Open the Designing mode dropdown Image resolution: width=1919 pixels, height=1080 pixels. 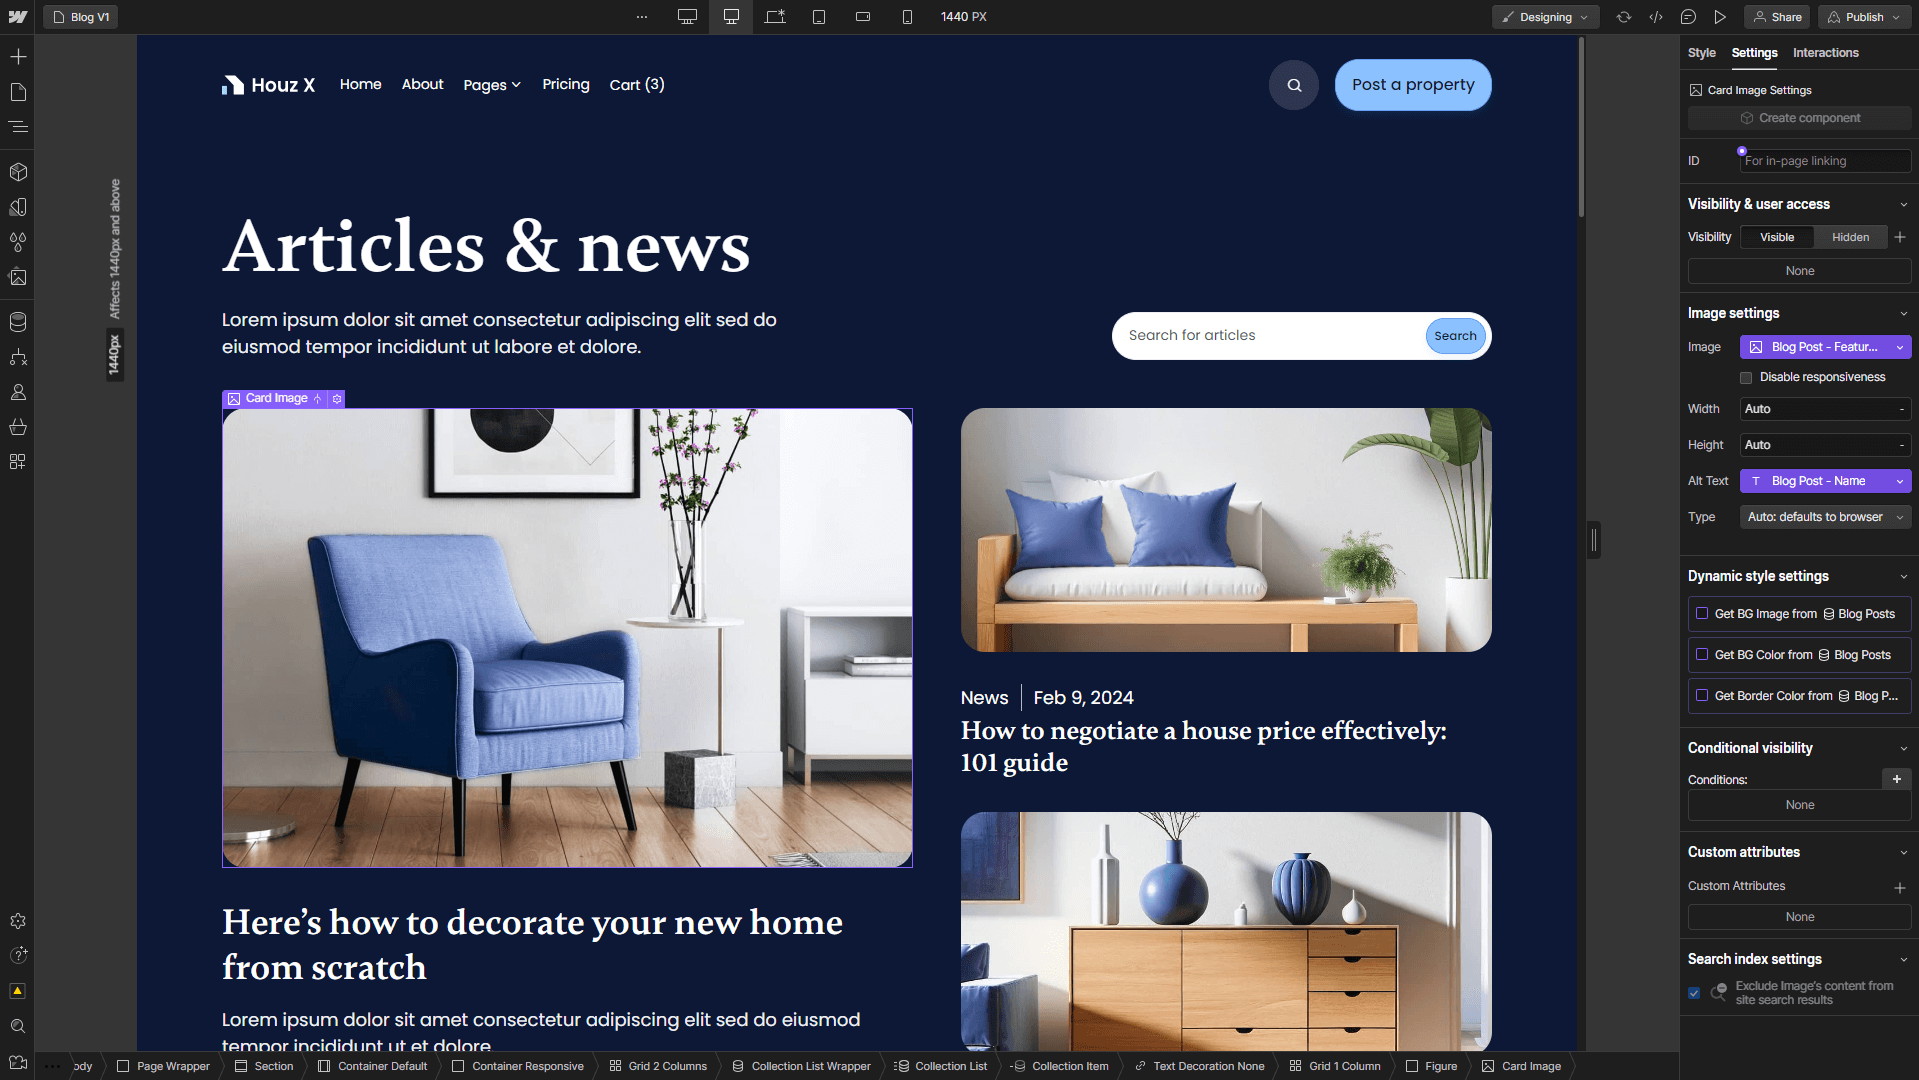(1545, 17)
